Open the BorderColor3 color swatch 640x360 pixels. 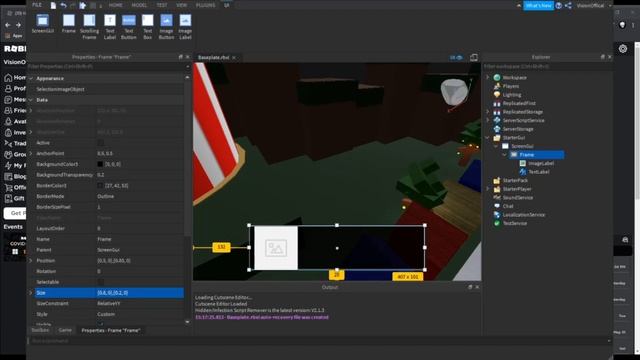coord(100,186)
